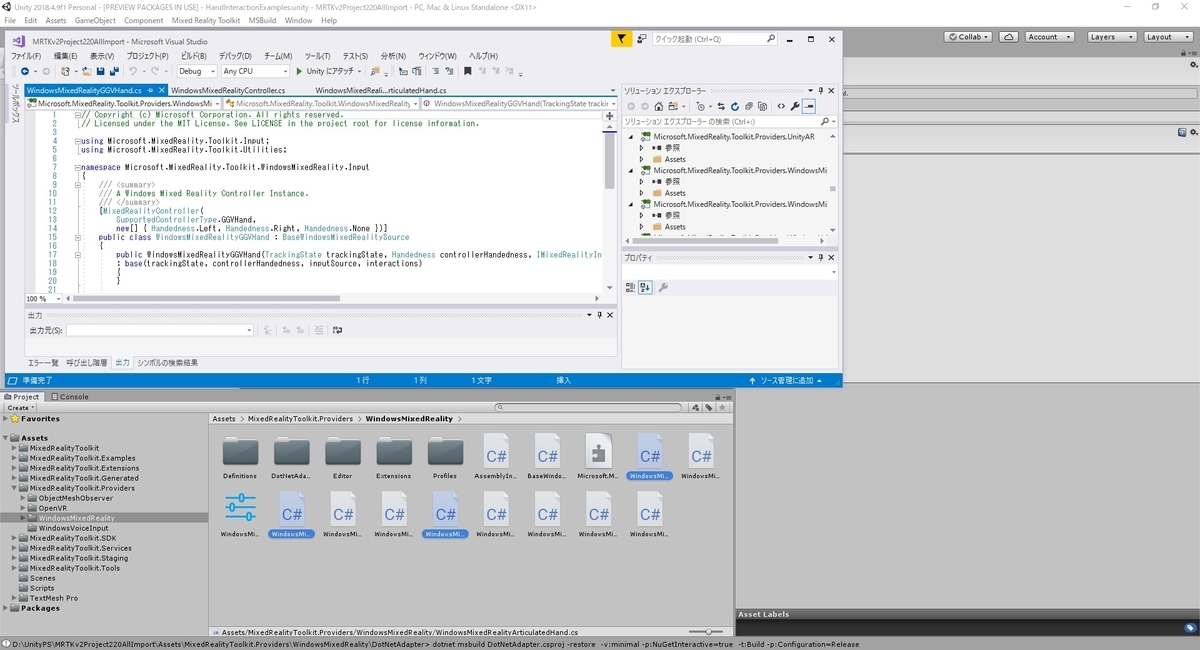1200x650 pixels.
Task: Click the properties wrench icon in Solution Explorer
Action: 795,106
